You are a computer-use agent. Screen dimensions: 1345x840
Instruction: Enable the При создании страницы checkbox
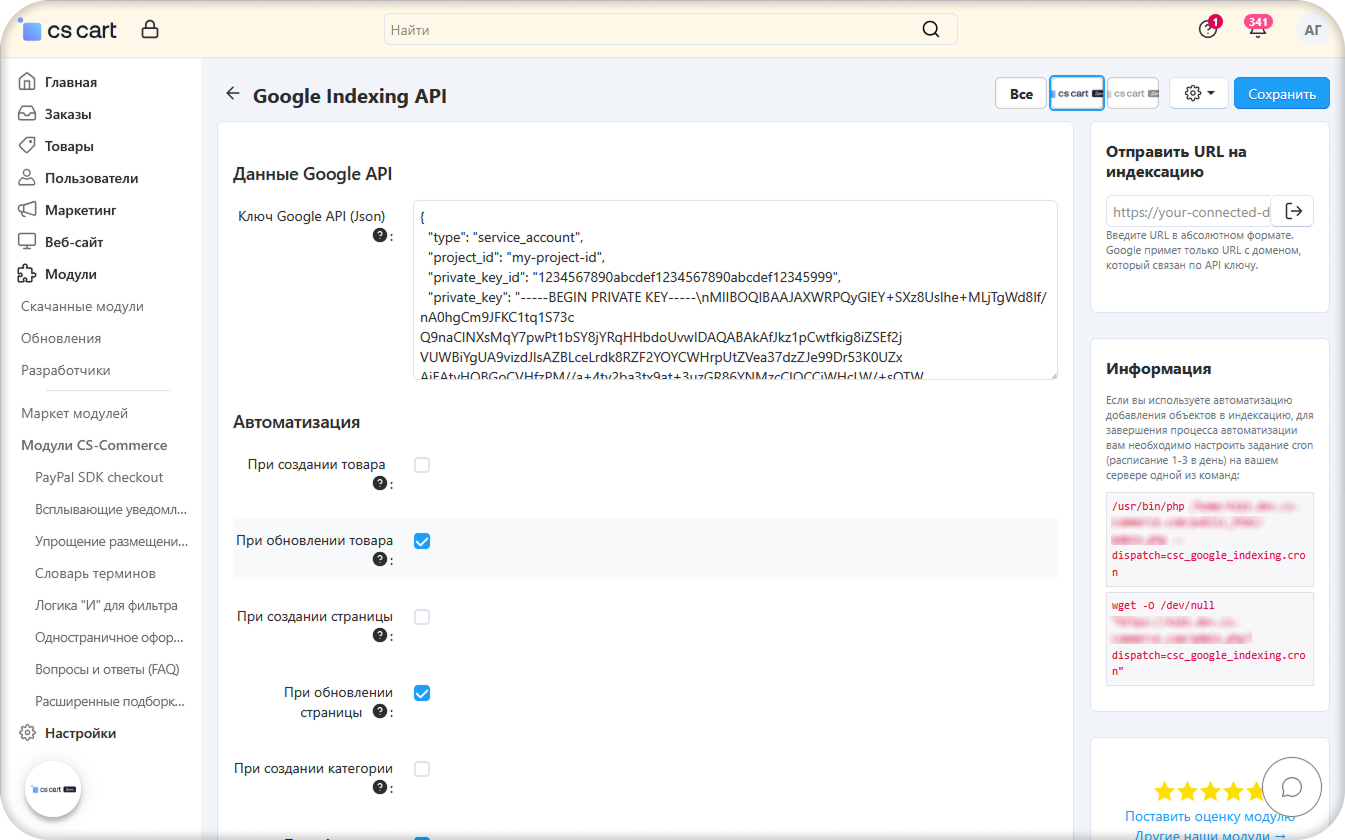[422, 617]
